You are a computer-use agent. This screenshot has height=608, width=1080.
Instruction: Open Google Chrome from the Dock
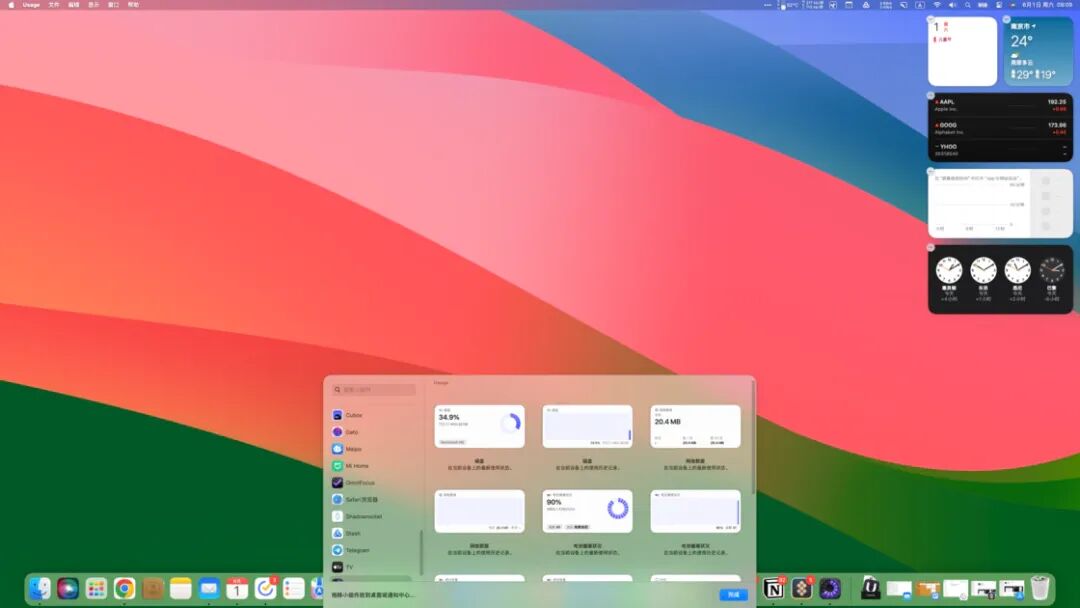pyautogui.click(x=125, y=588)
